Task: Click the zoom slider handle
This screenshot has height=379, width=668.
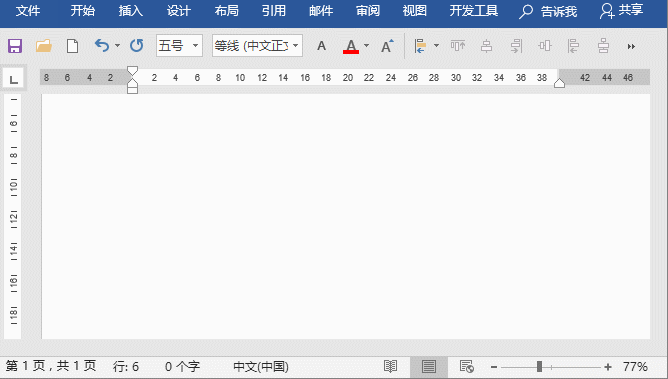Action: pos(539,367)
